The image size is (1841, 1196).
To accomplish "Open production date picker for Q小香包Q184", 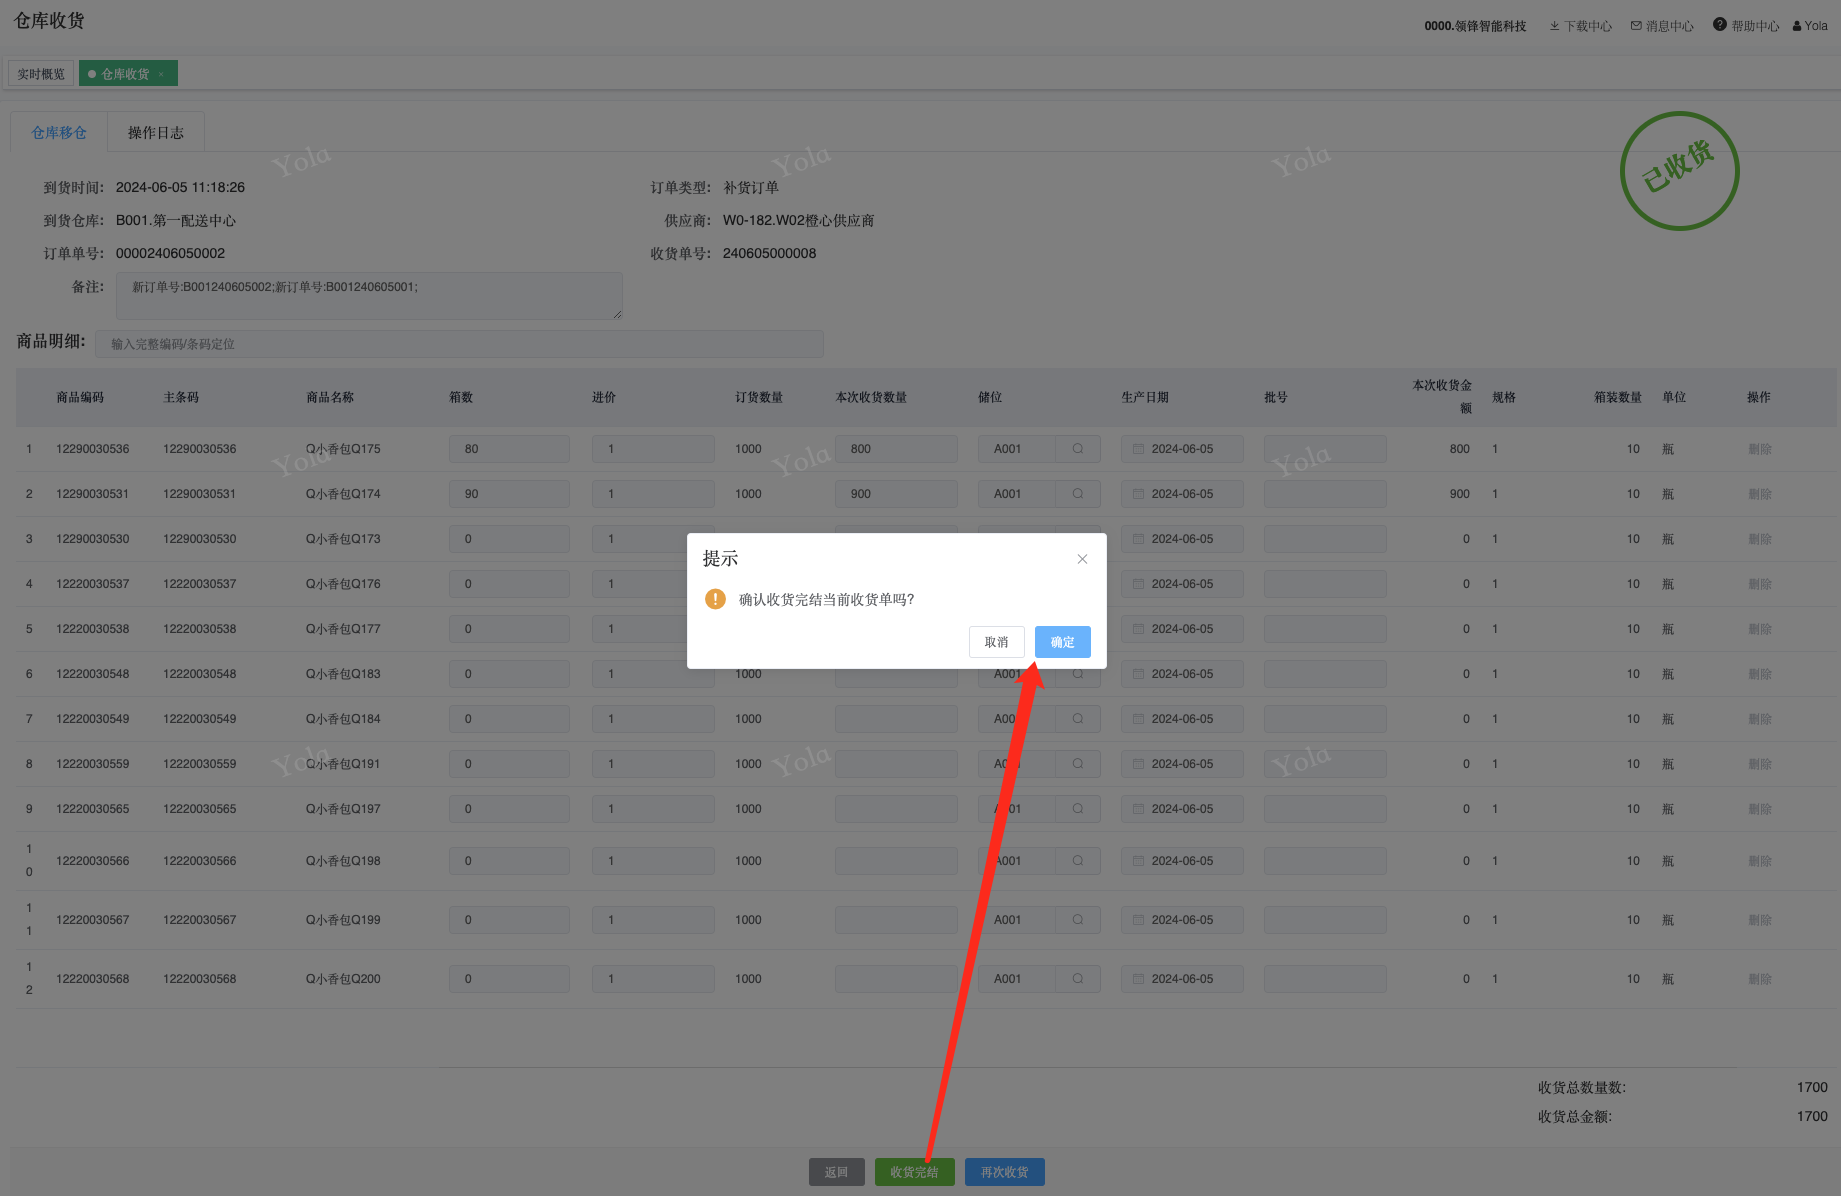I will 1182,719.
